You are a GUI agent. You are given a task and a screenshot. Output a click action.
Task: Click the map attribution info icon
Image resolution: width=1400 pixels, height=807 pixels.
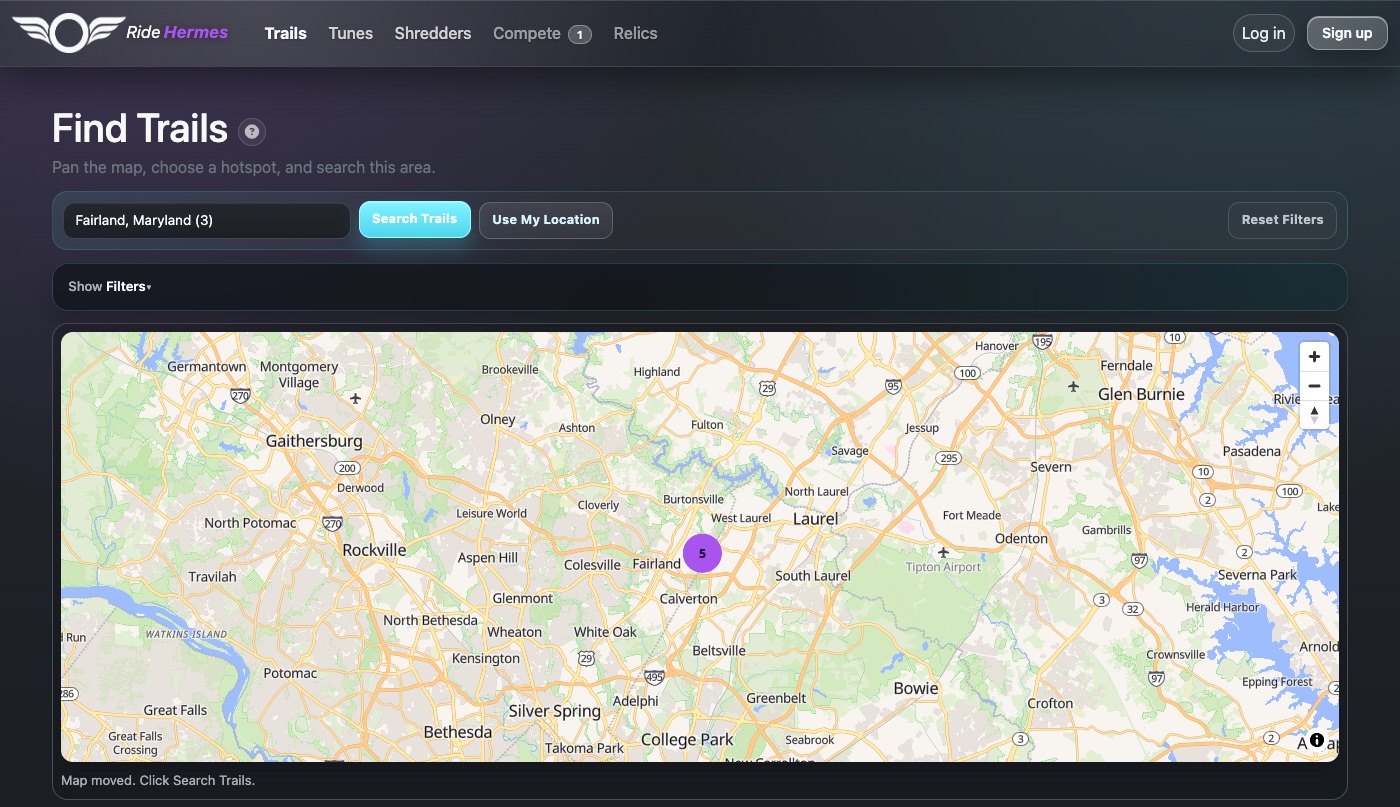click(1316, 740)
